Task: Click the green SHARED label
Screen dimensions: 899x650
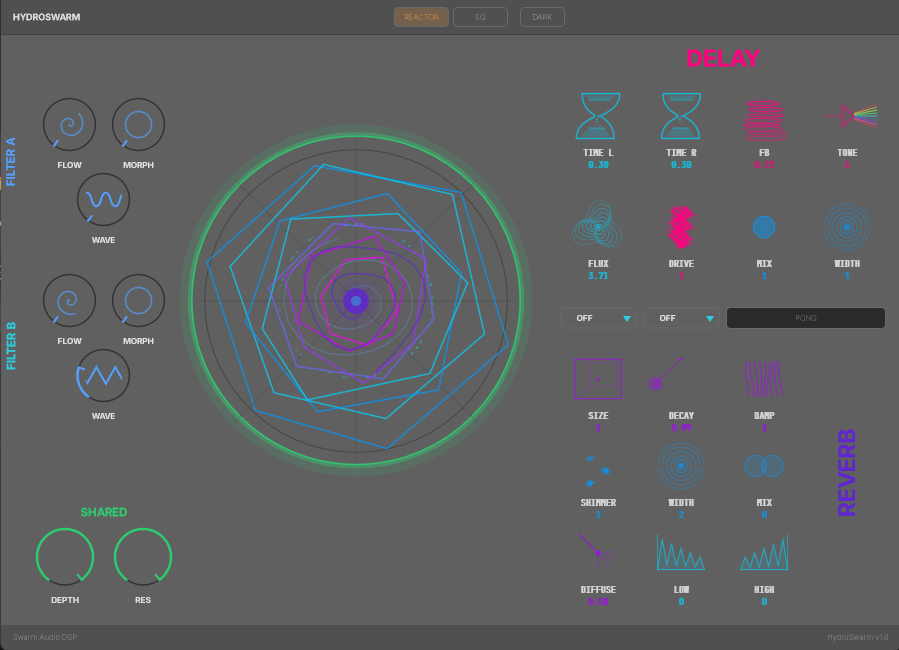Action: point(104,512)
